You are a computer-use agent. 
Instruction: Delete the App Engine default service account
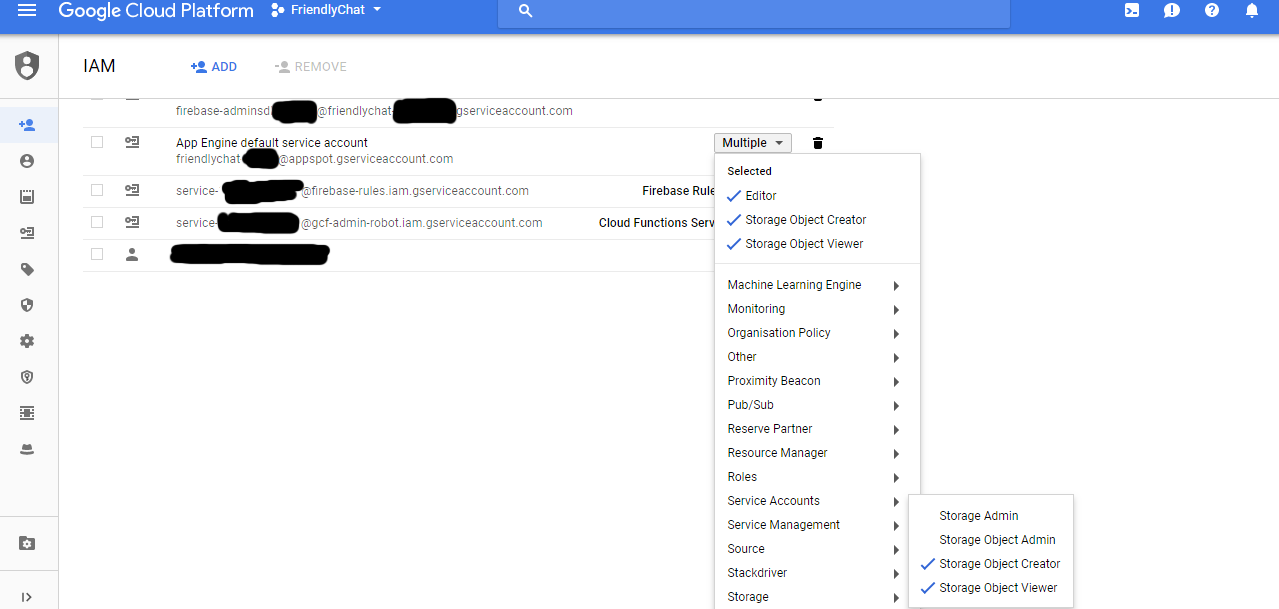pyautogui.click(x=818, y=143)
